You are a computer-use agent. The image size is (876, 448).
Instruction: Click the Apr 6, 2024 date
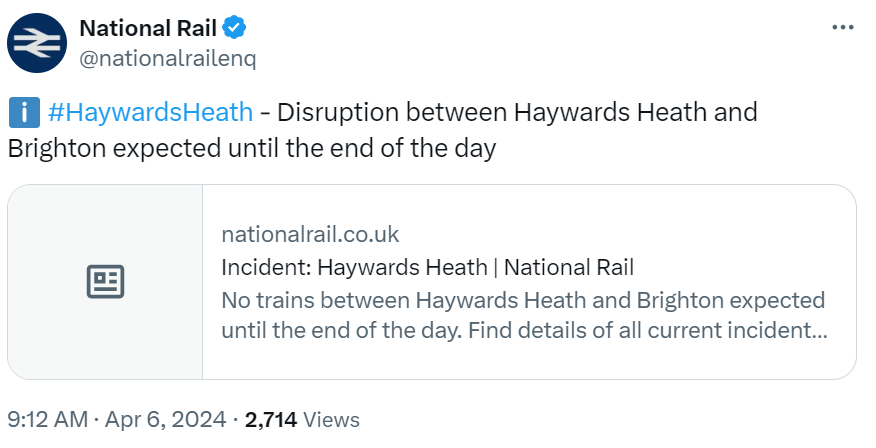166,420
